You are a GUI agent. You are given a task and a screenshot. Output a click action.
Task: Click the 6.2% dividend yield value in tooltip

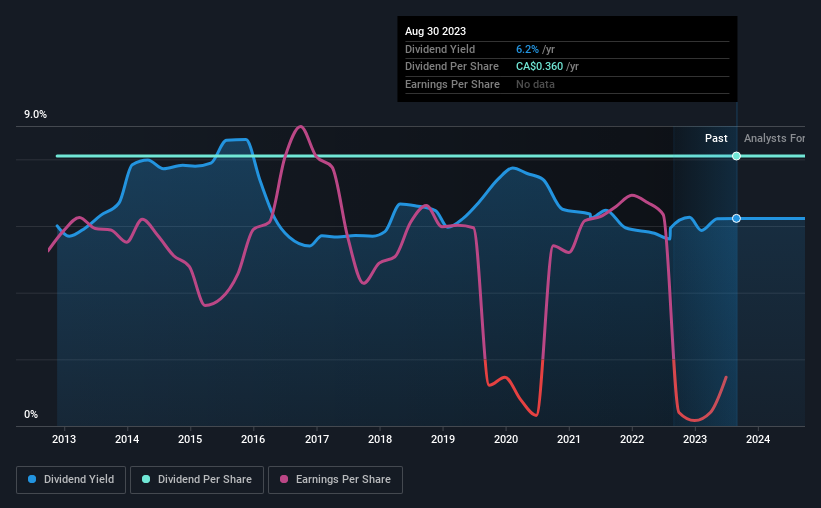click(x=527, y=49)
